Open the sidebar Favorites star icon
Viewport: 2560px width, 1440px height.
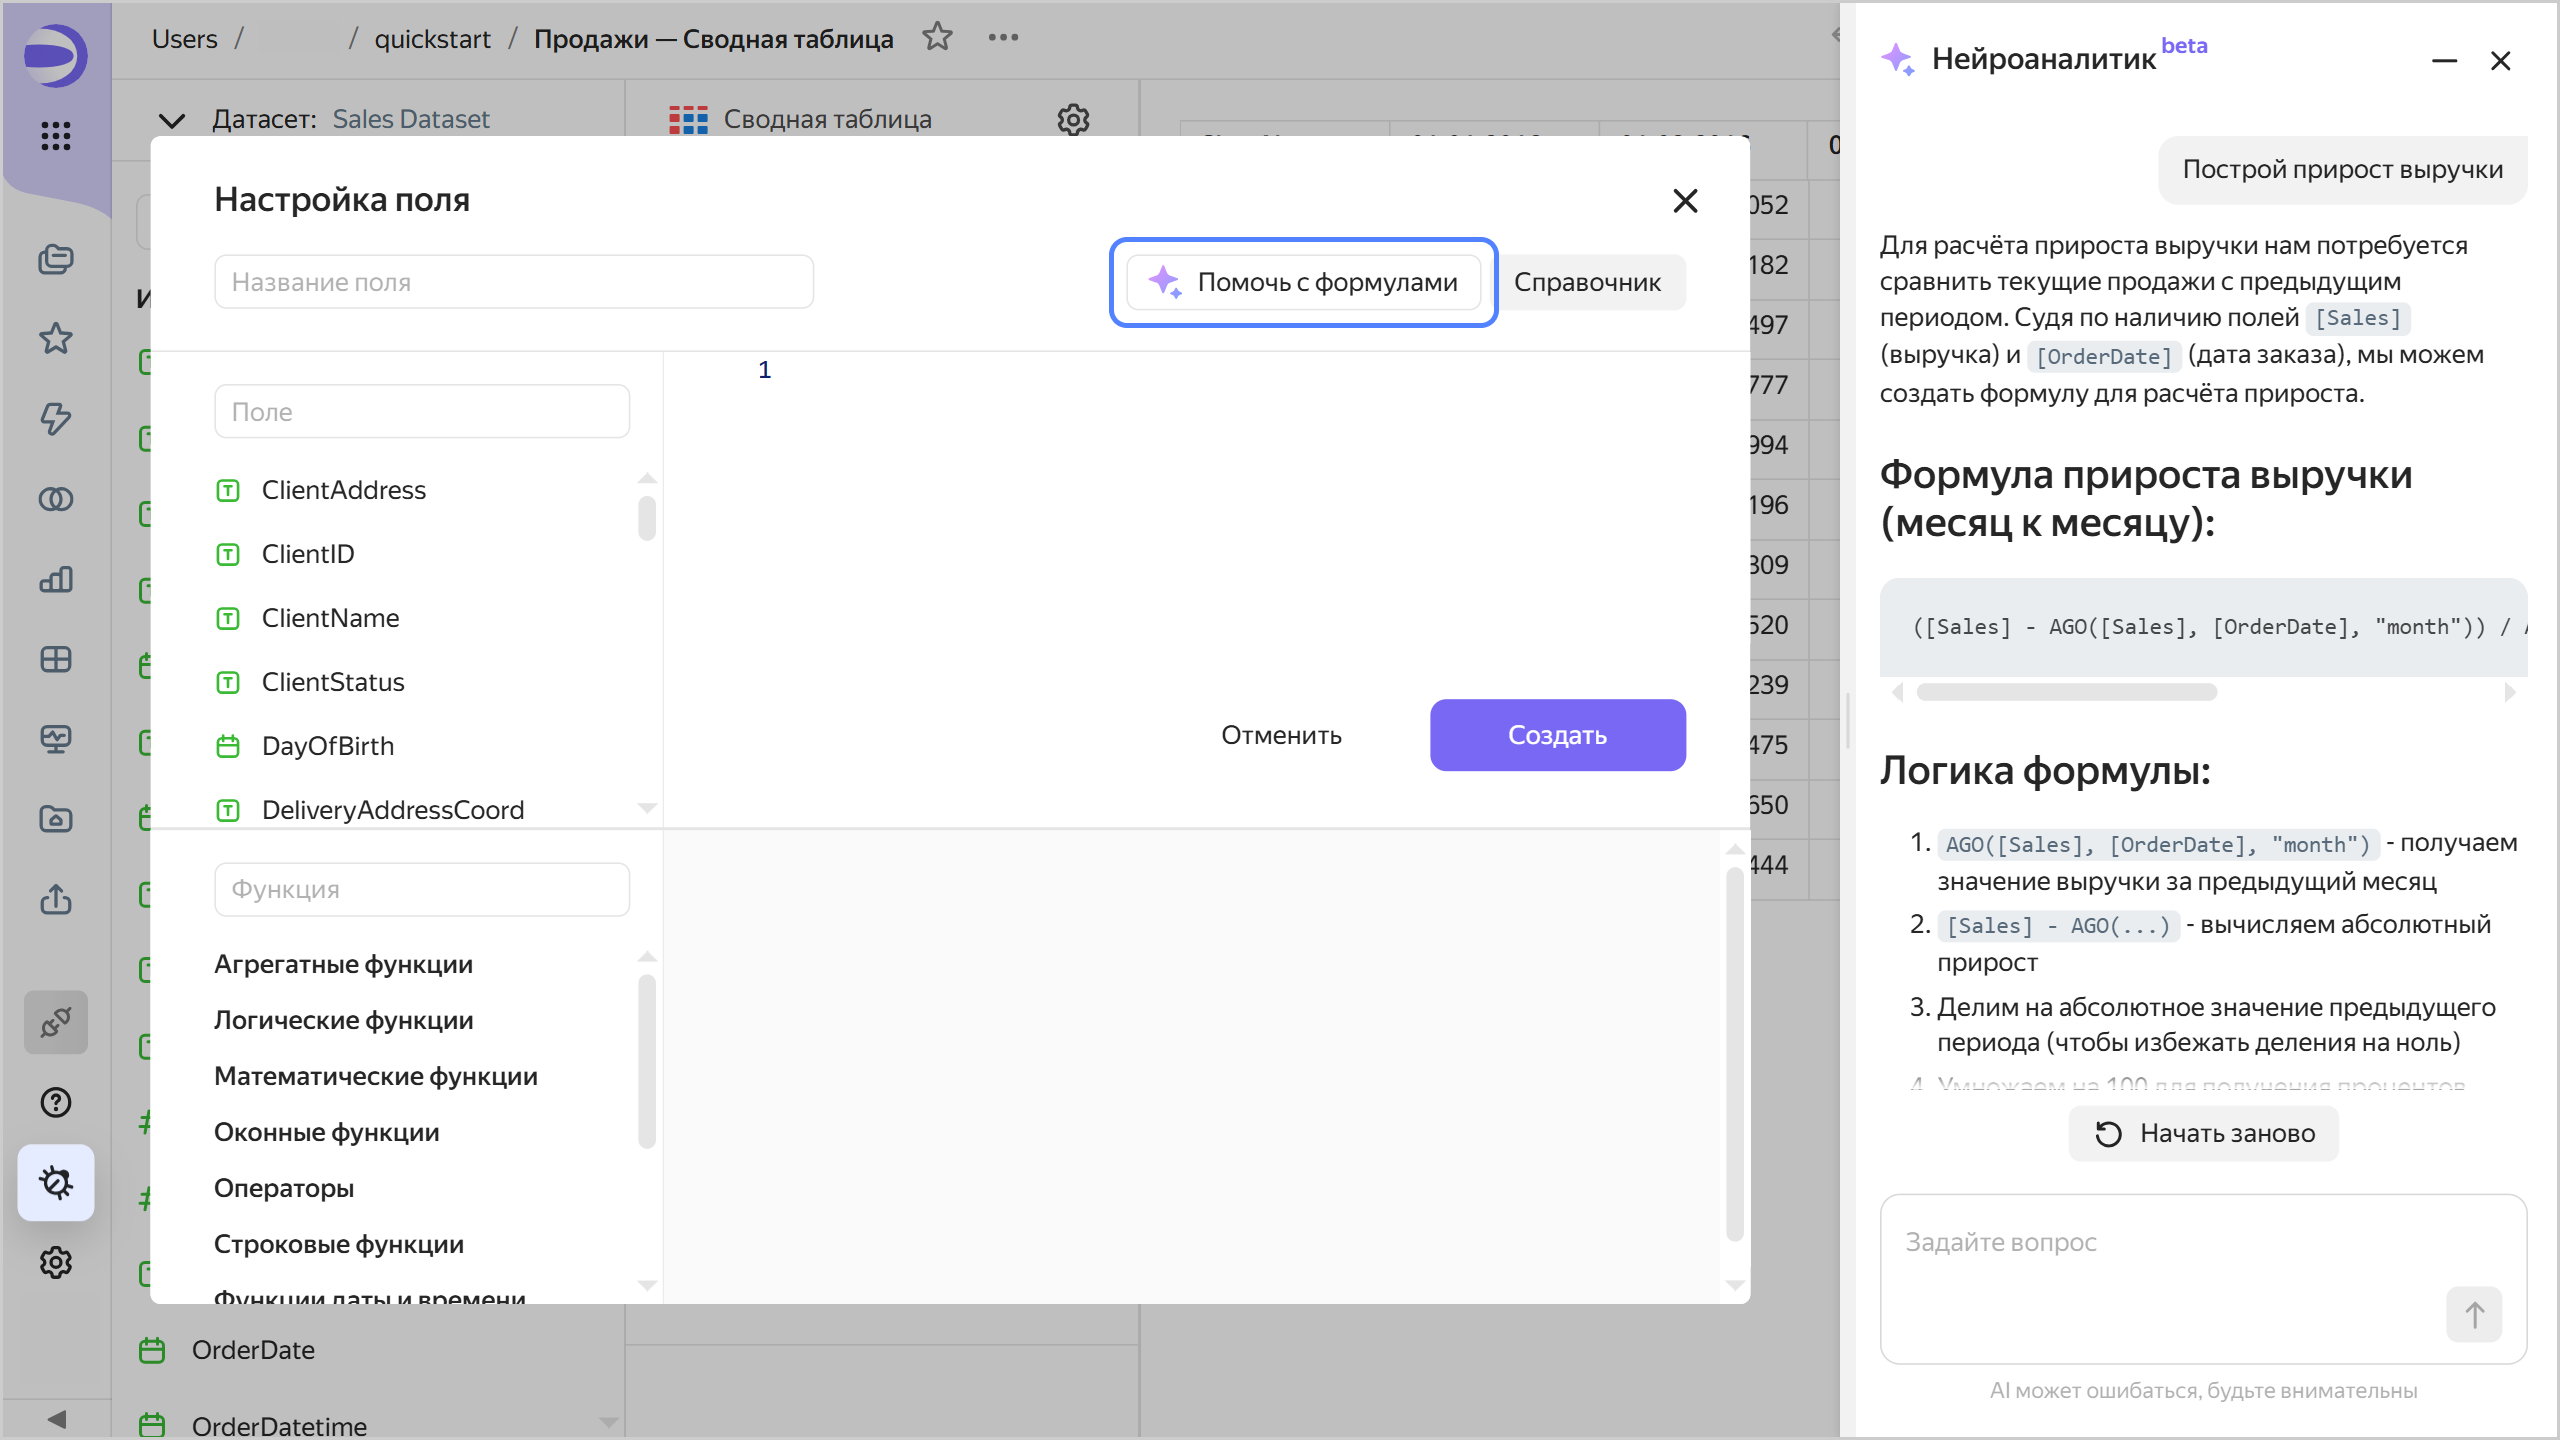tap(56, 339)
